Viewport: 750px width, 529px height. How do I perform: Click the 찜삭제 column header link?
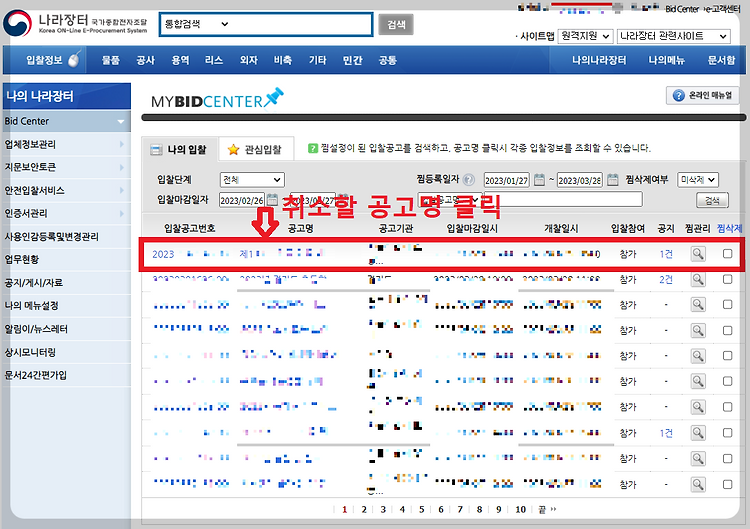pyautogui.click(x=729, y=229)
